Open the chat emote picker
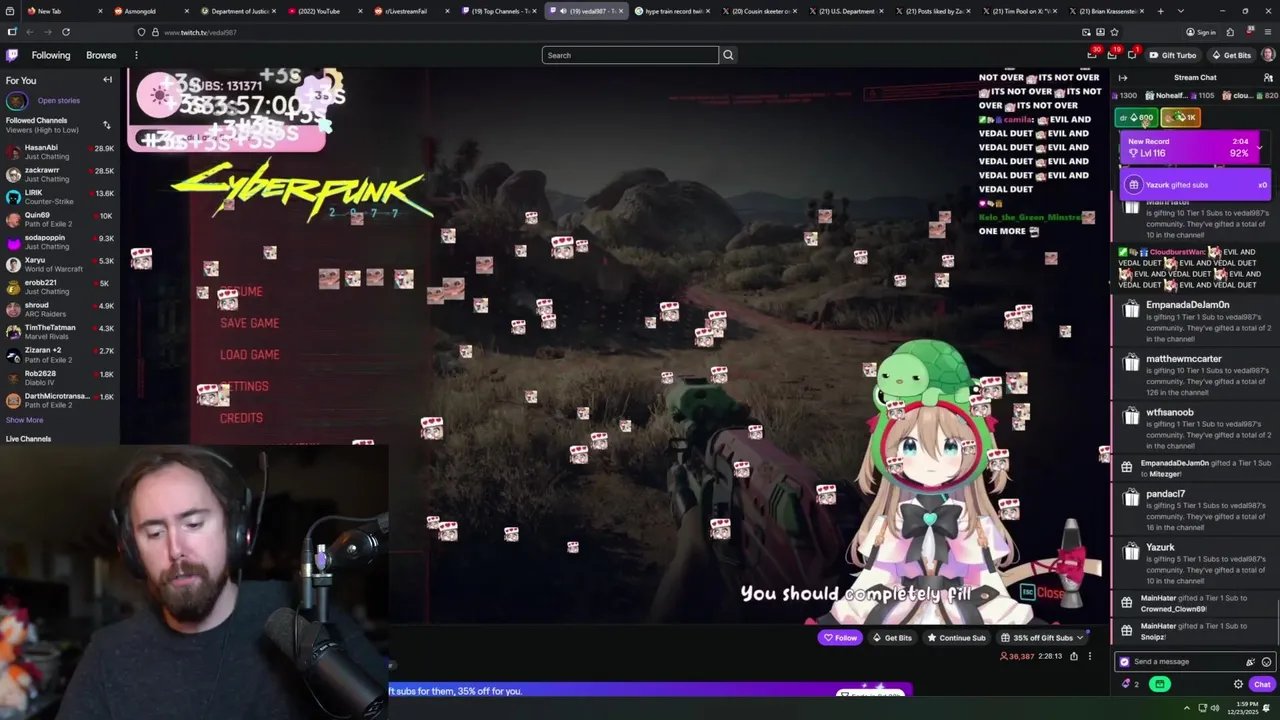The width and height of the screenshot is (1280, 720). (1266, 662)
